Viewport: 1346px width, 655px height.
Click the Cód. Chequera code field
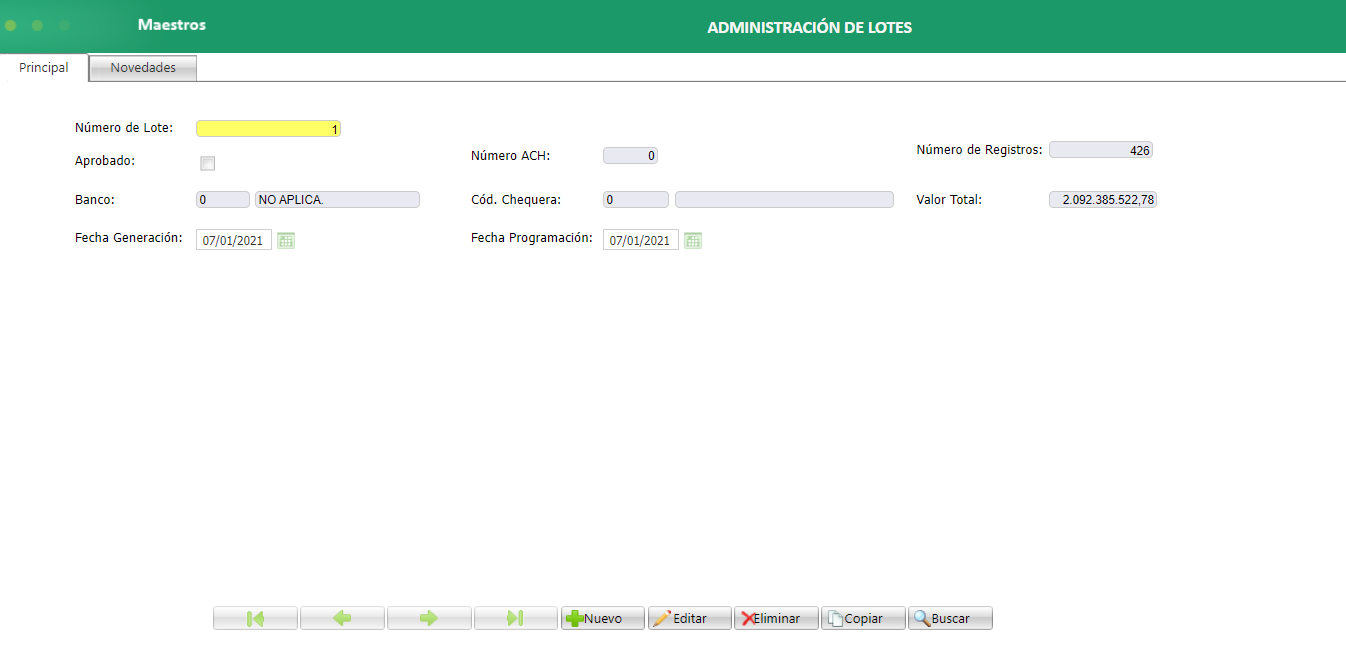(x=636, y=199)
